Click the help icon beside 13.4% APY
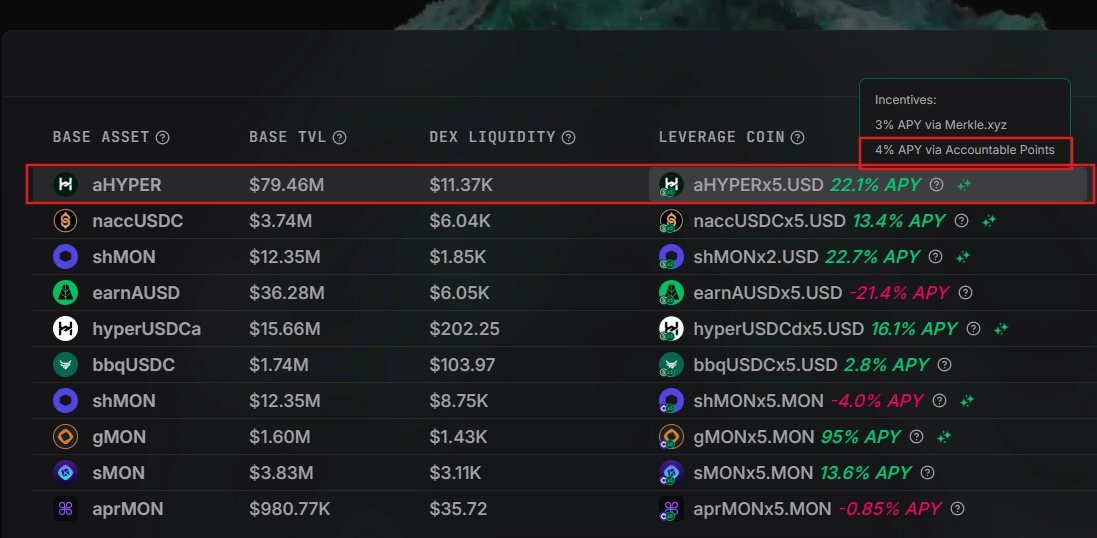 coord(962,221)
